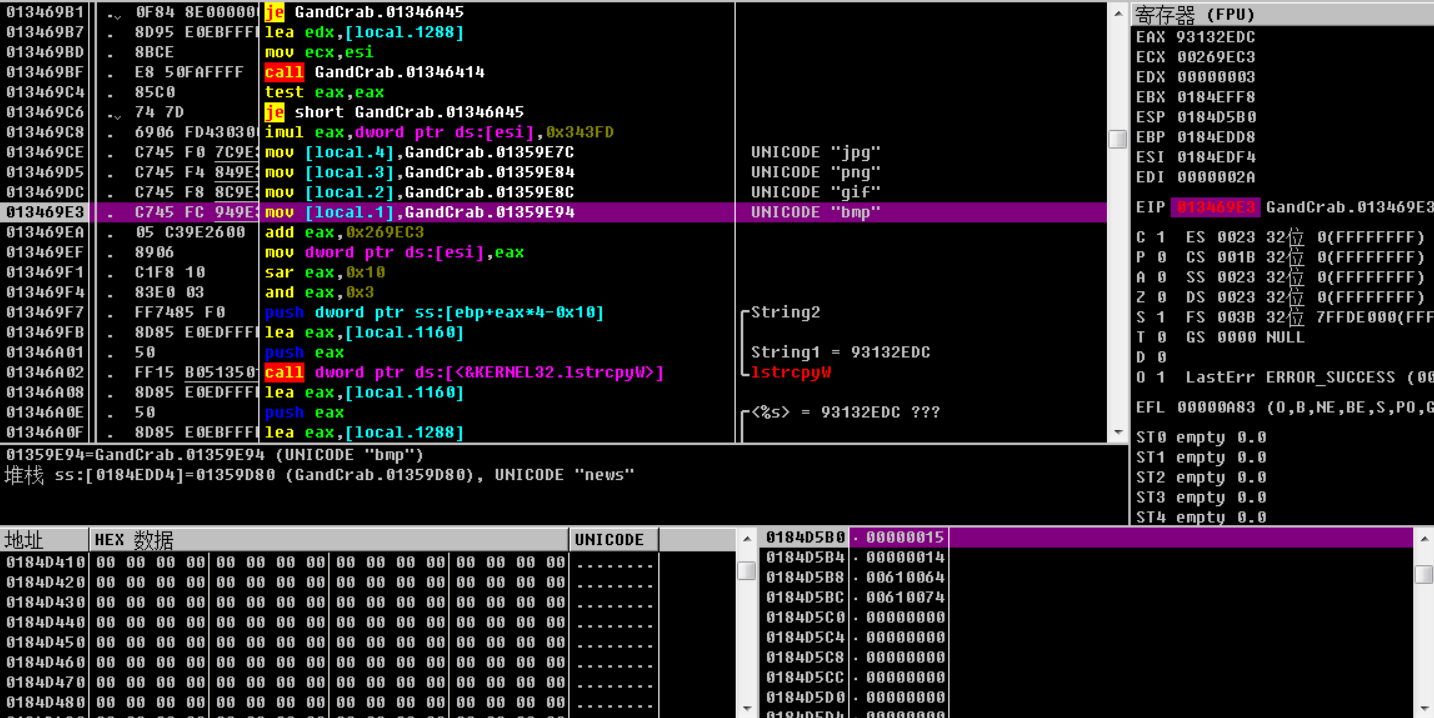Select the add eax,0x269EC3 instruction
Screen dimensions: 1434x718
click(344, 232)
